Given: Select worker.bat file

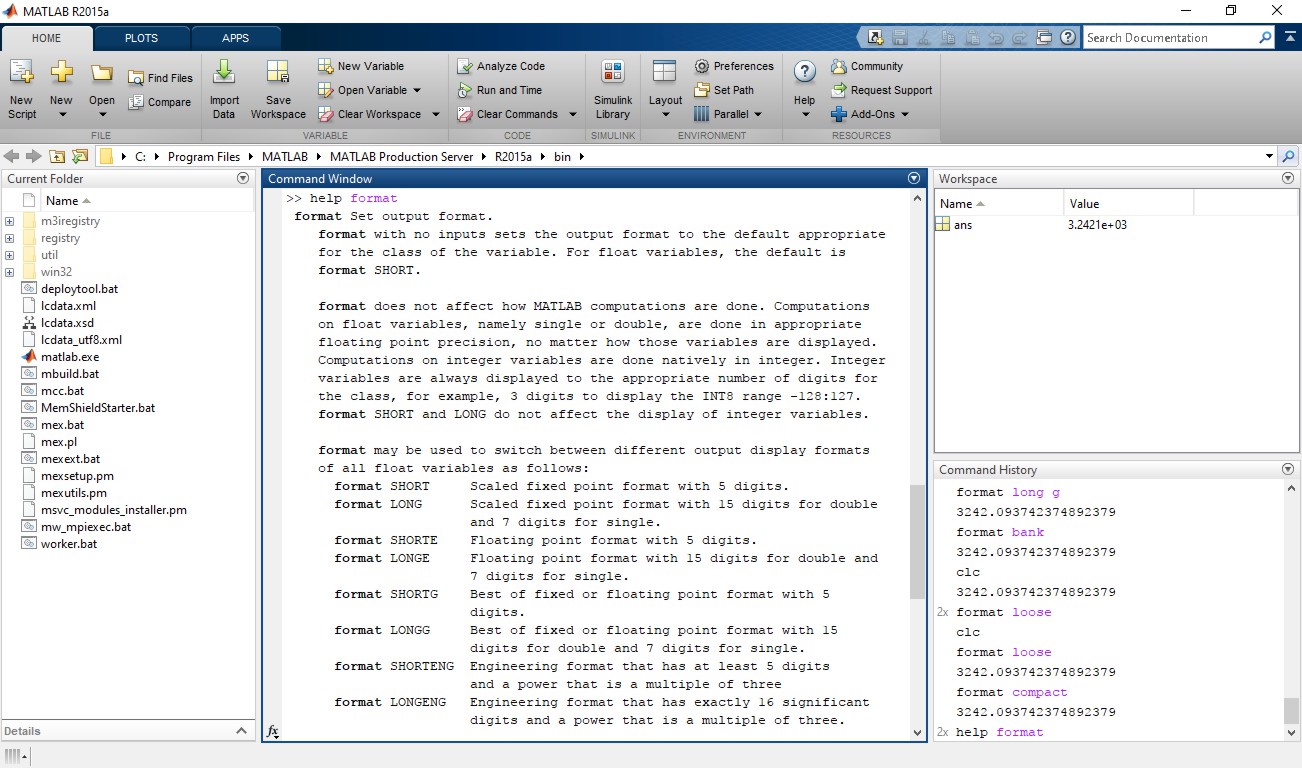Looking at the screenshot, I should tap(69, 544).
